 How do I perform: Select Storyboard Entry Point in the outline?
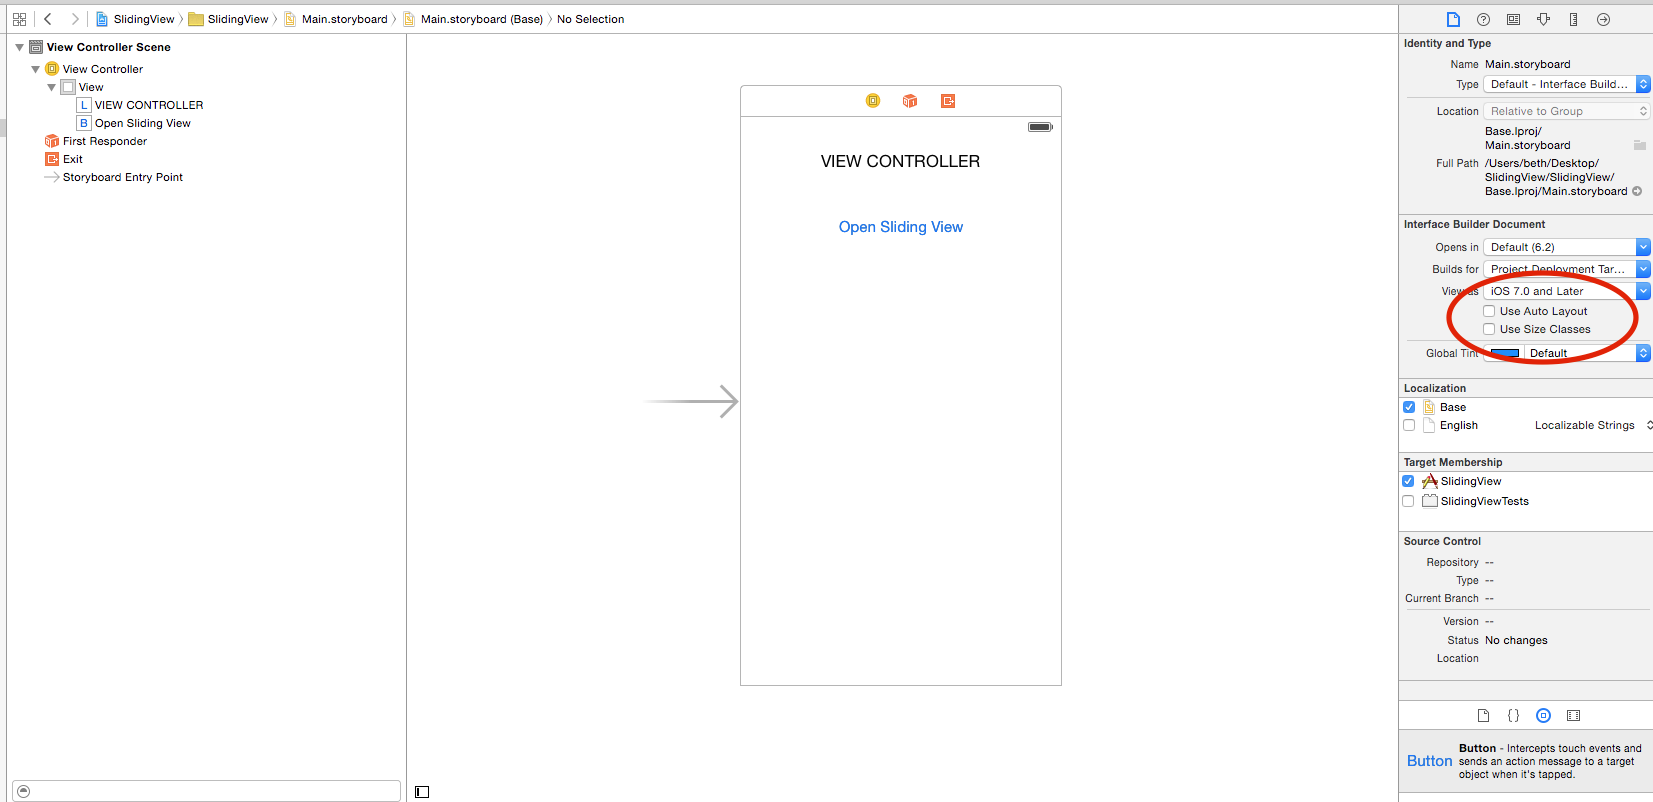point(122,177)
